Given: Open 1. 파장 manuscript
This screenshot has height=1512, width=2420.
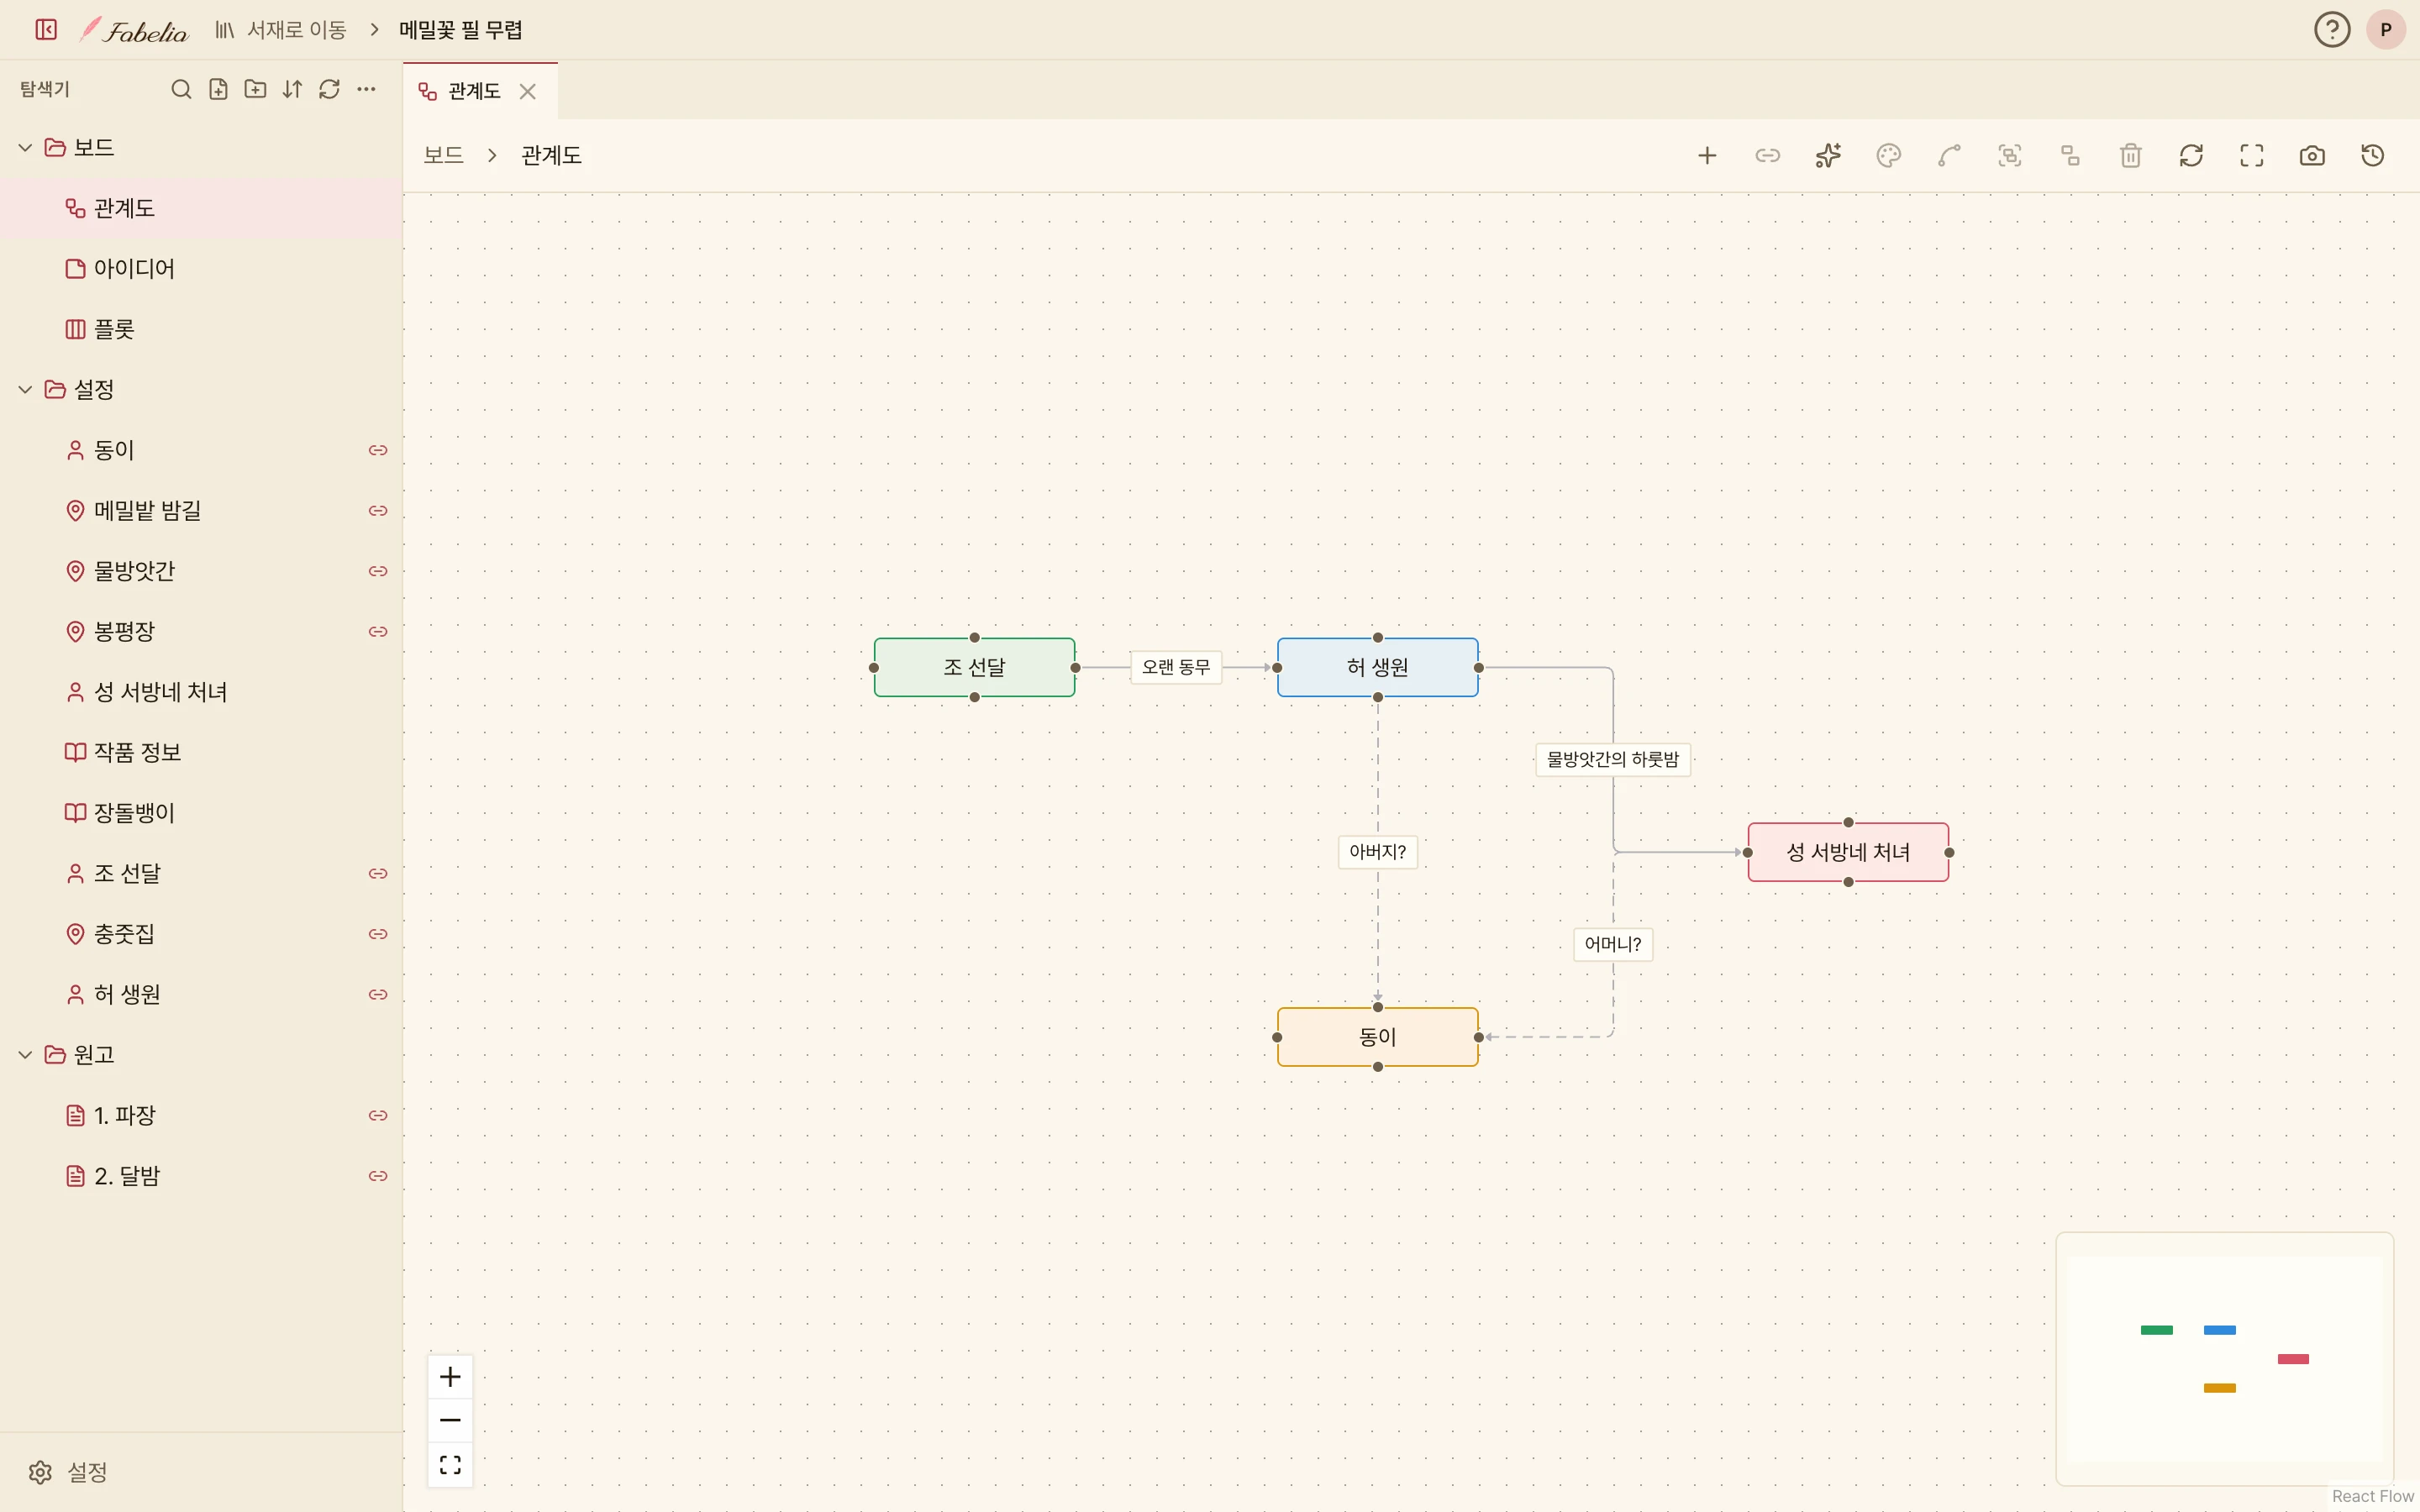Looking at the screenshot, I should 201,1115.
